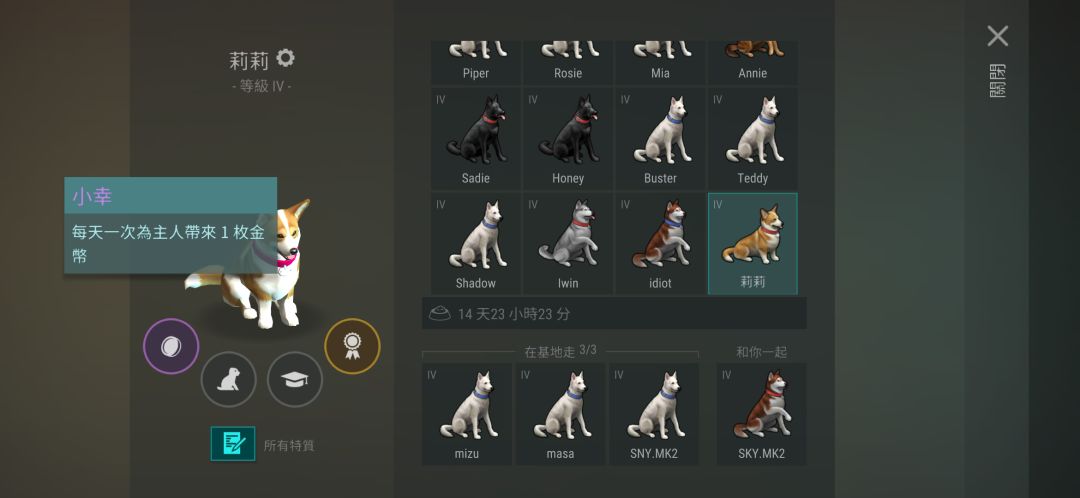Choose the white dog Buster

point(661,138)
